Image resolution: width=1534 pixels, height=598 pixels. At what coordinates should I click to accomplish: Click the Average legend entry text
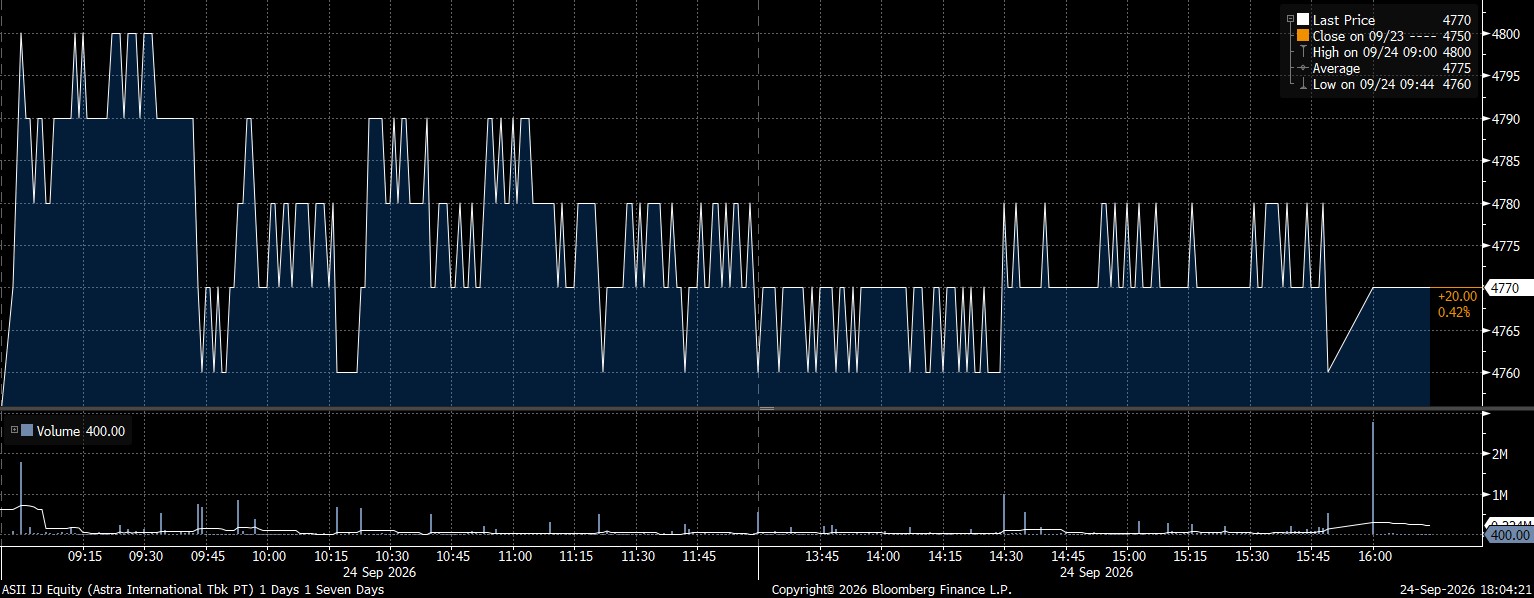[1336, 68]
